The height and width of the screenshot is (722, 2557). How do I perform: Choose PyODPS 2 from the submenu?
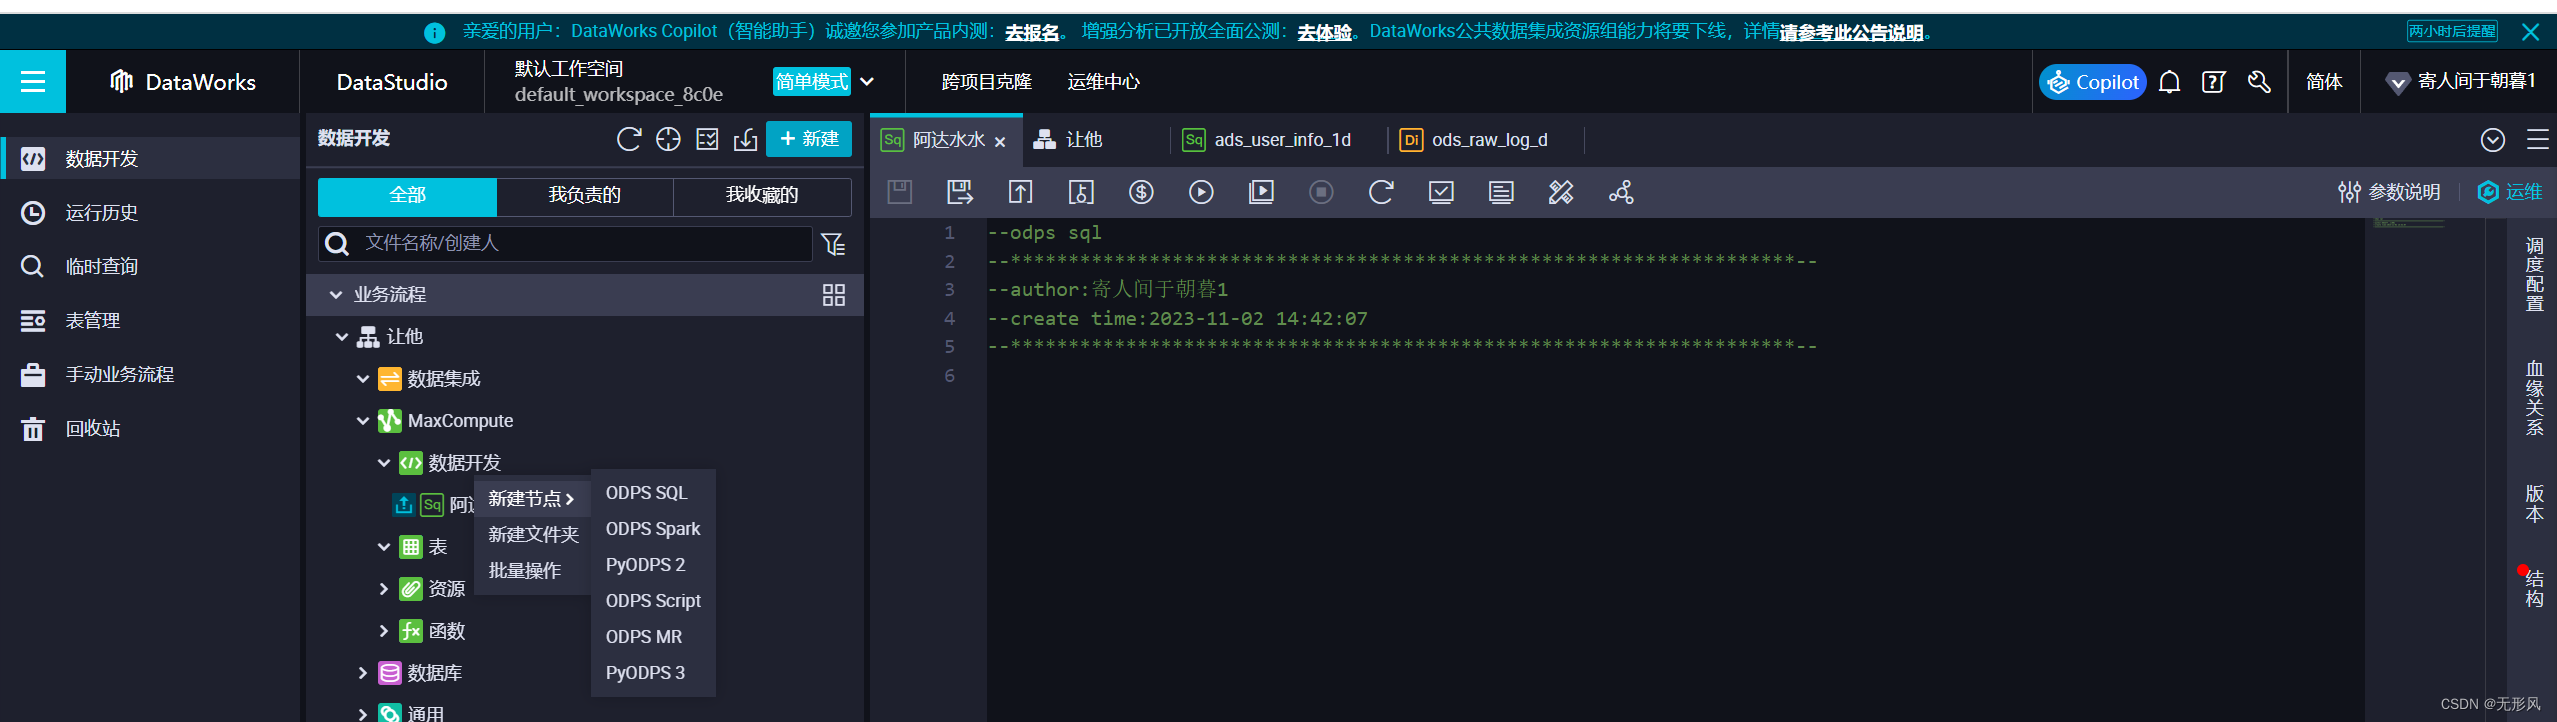pyautogui.click(x=646, y=565)
